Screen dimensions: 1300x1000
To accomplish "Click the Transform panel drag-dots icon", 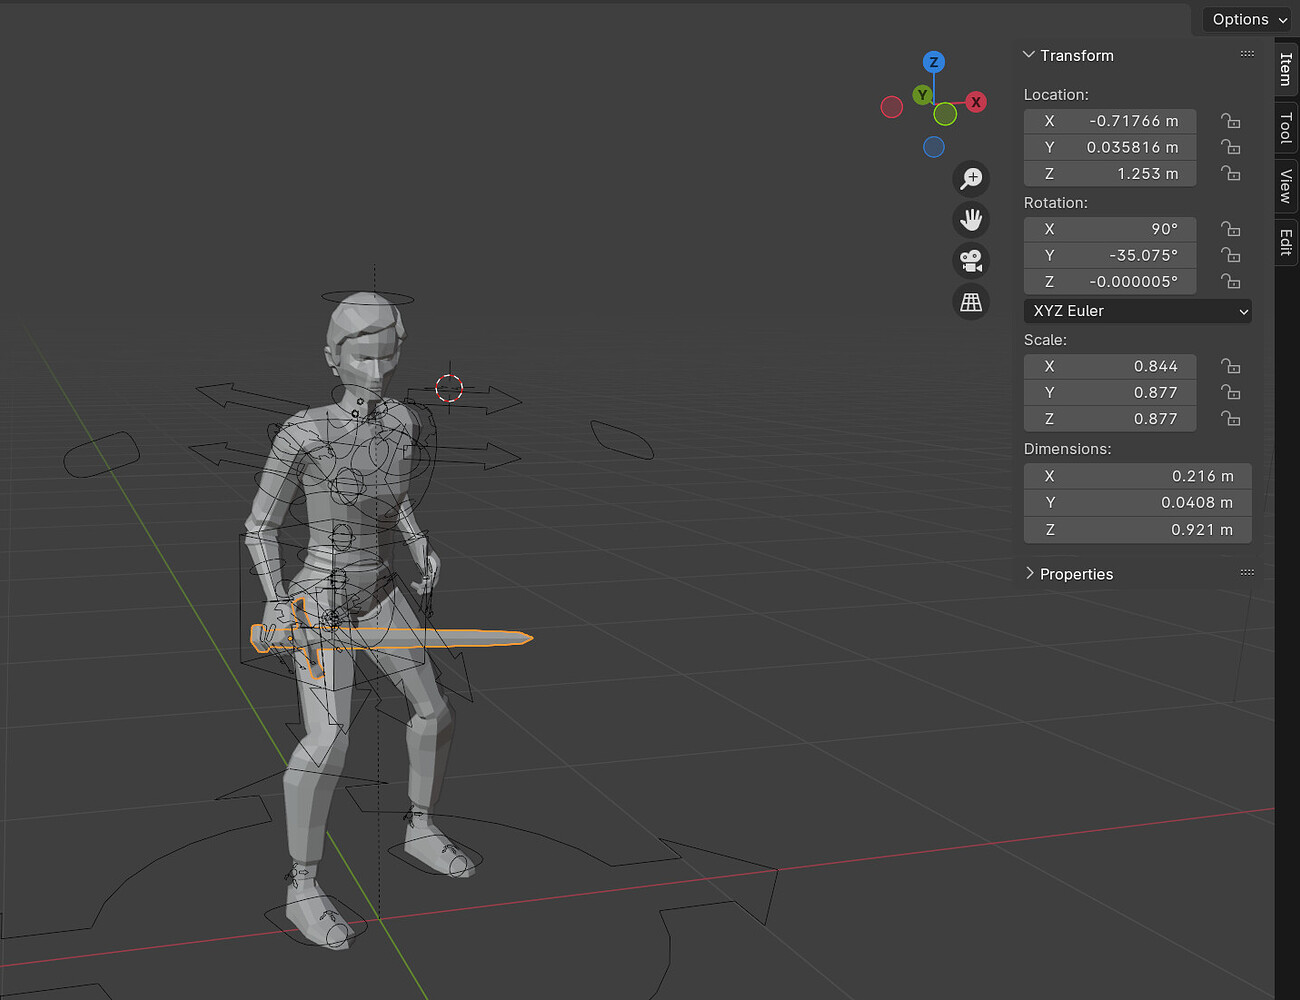I will pos(1247,54).
